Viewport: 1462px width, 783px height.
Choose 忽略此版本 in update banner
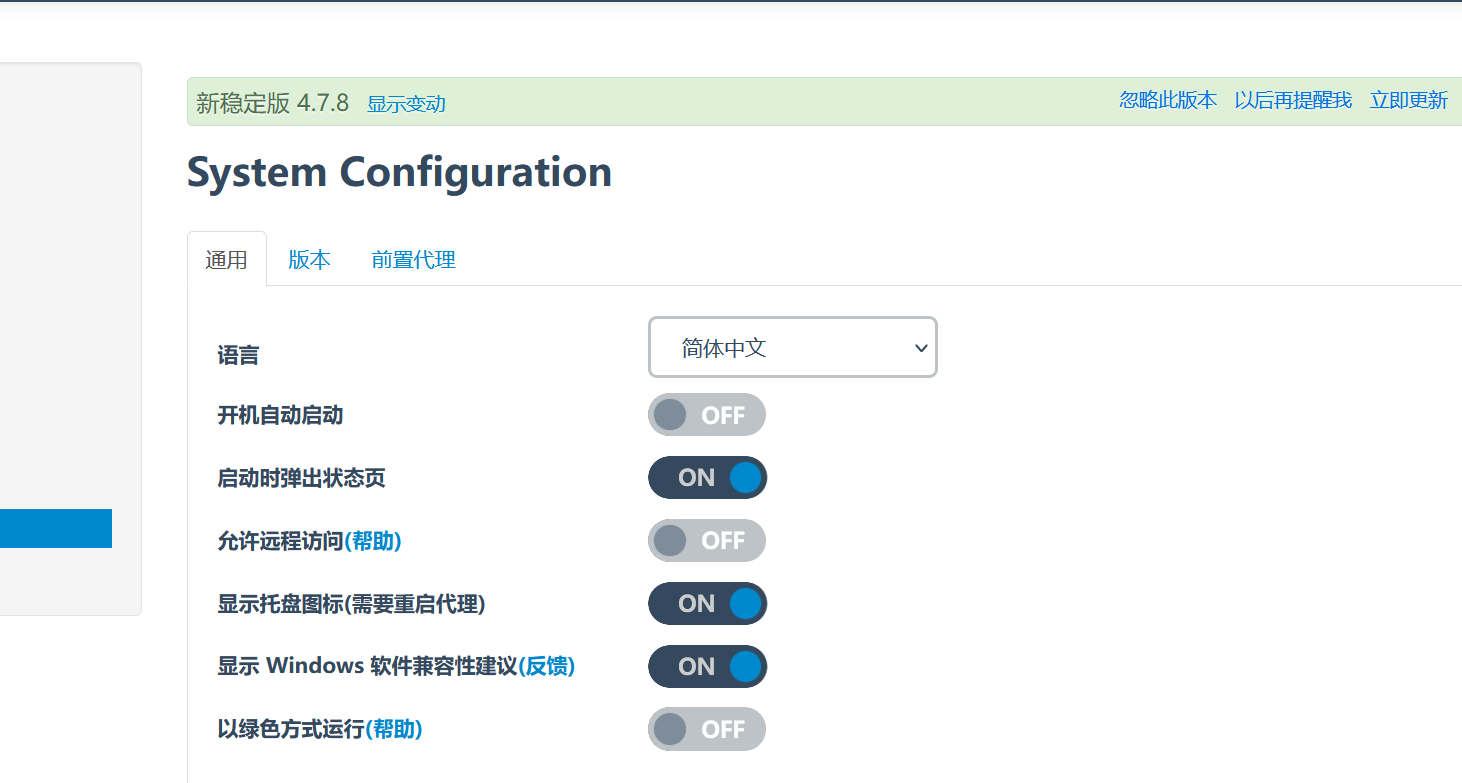1168,100
